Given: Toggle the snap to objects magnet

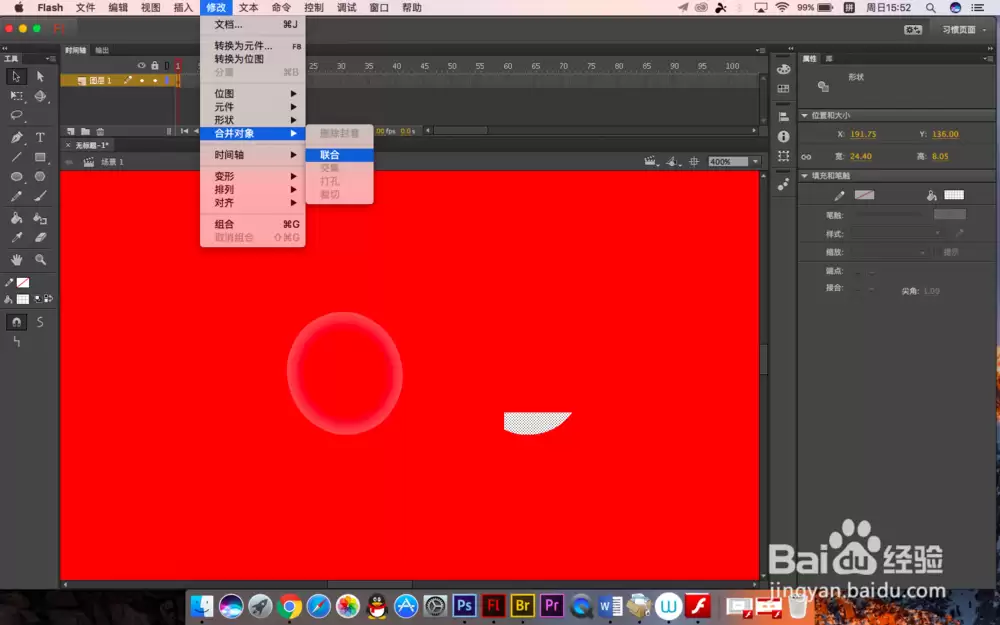Looking at the screenshot, I should tap(17, 322).
